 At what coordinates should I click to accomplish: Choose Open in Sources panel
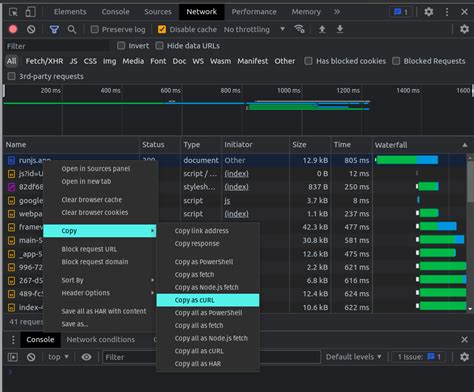tap(100, 169)
